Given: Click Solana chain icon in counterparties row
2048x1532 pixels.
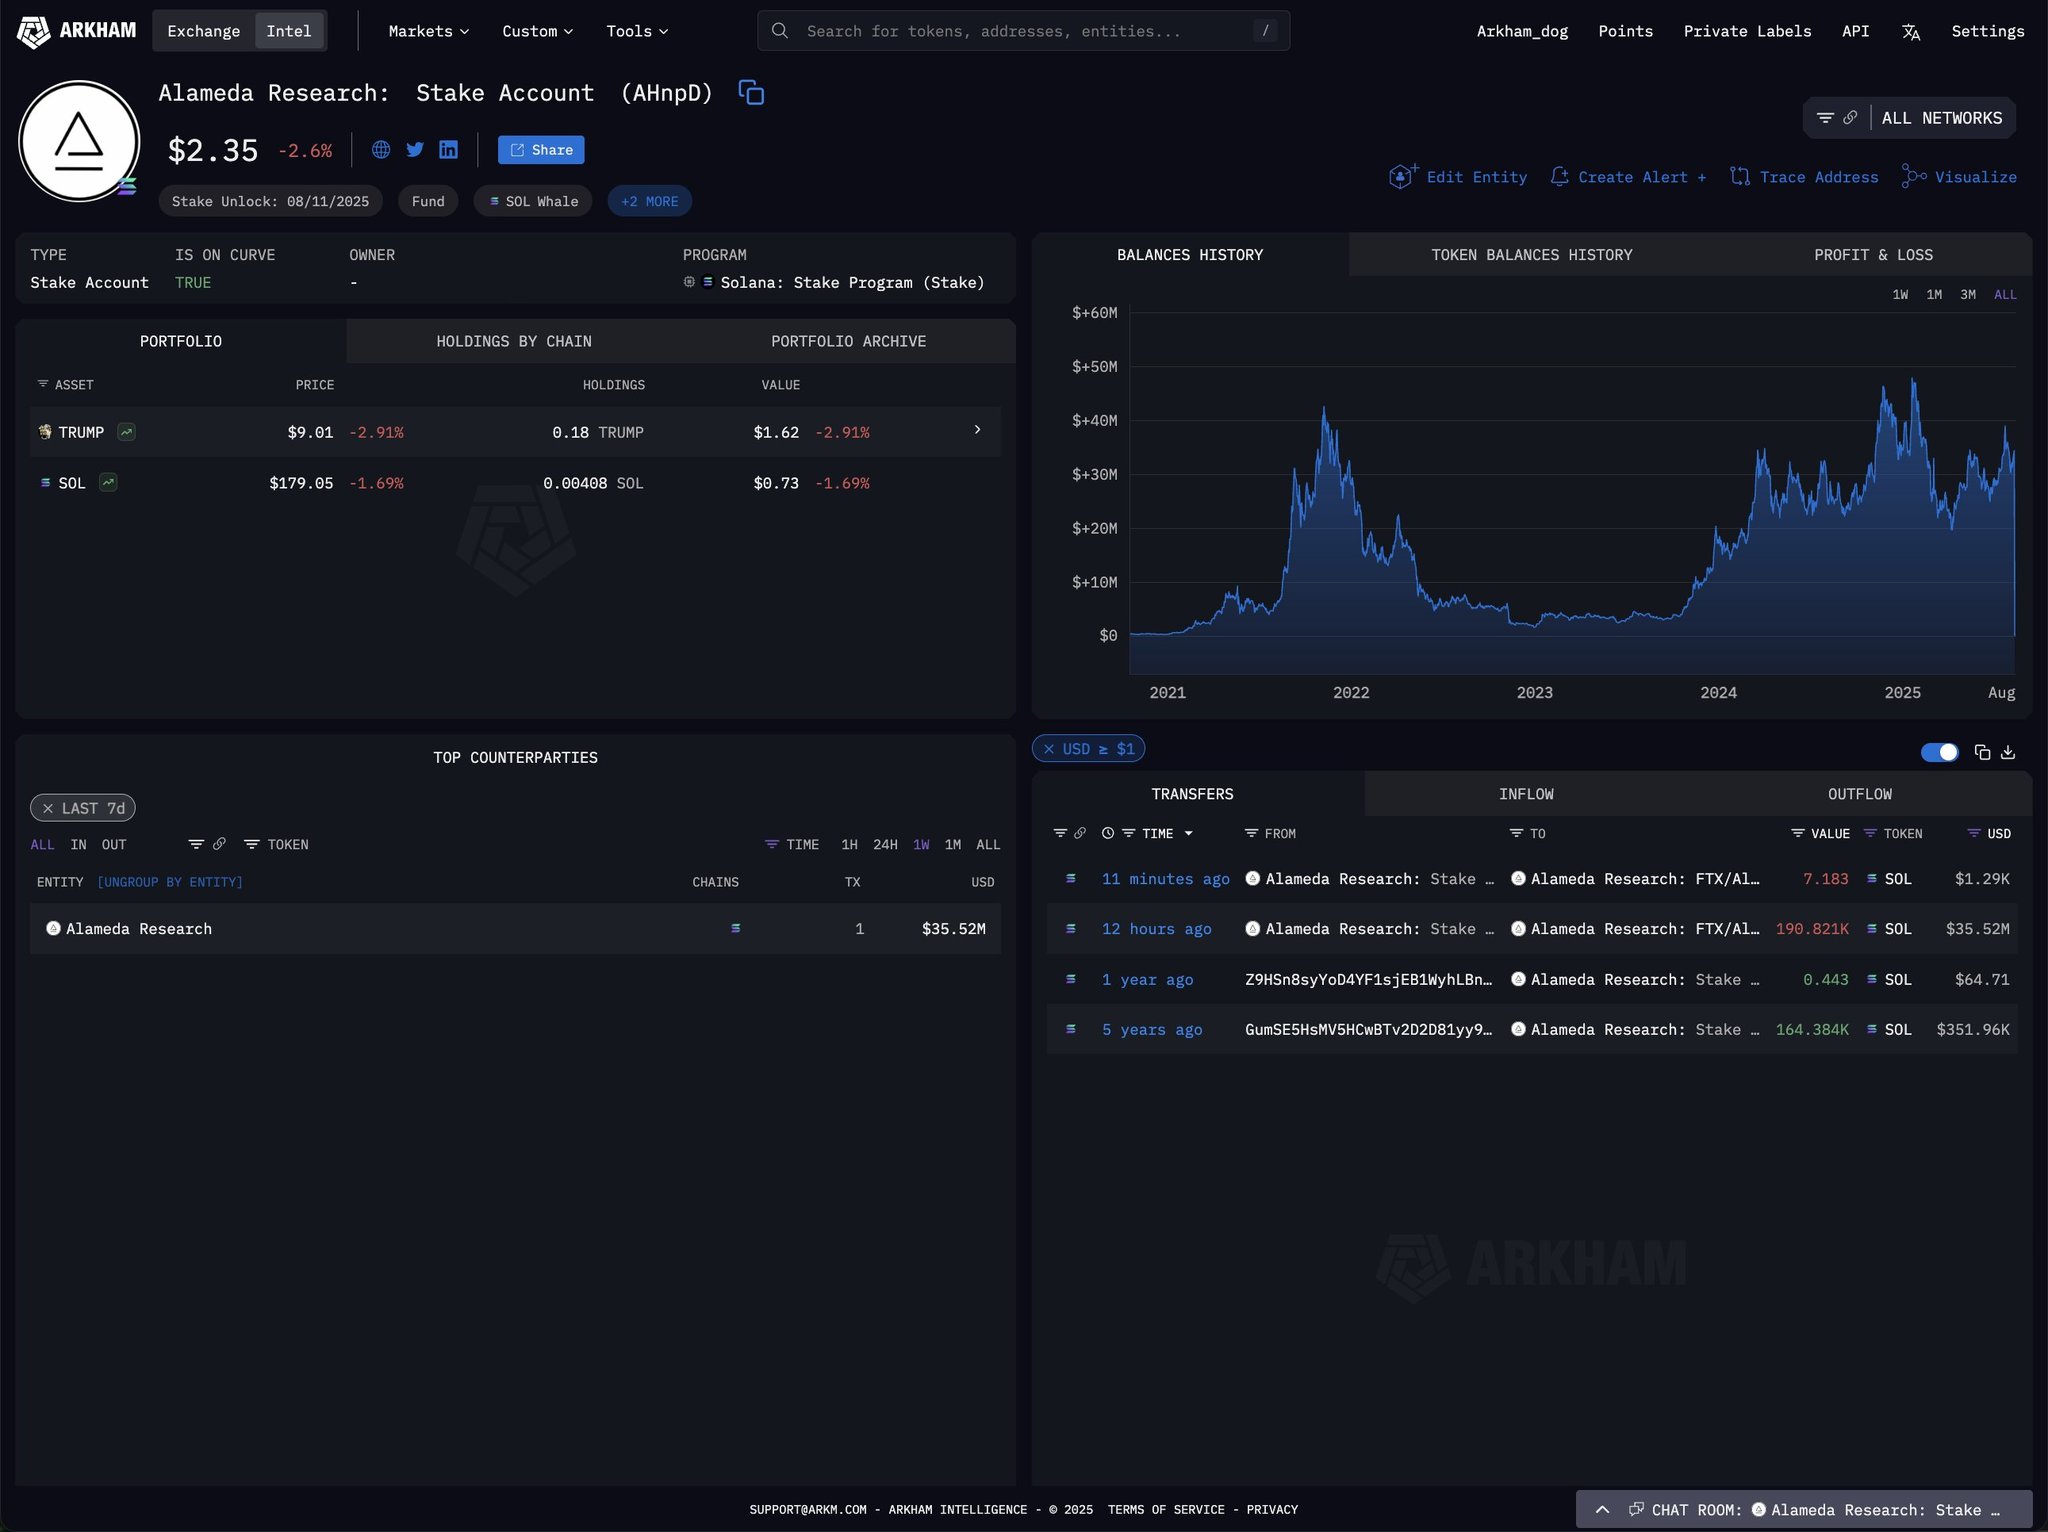Looking at the screenshot, I should coord(736,929).
